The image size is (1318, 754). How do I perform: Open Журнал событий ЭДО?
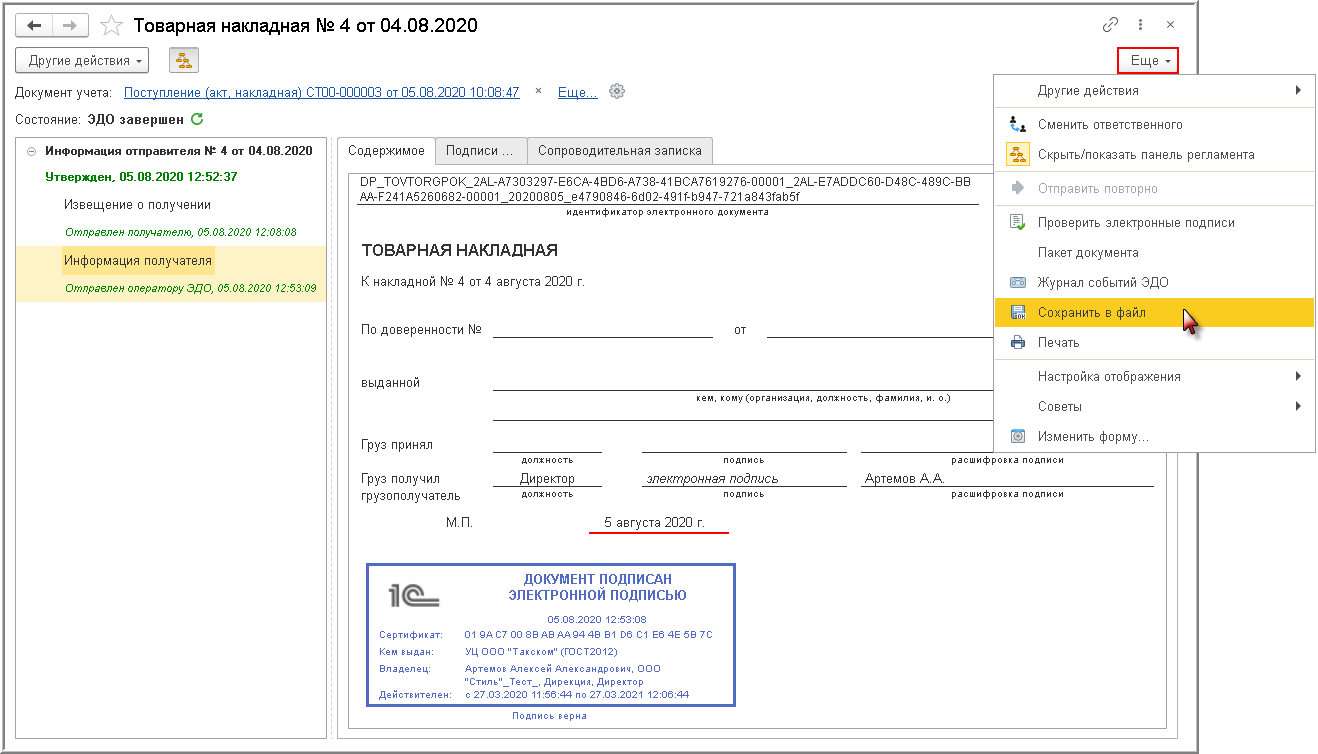1155,283
